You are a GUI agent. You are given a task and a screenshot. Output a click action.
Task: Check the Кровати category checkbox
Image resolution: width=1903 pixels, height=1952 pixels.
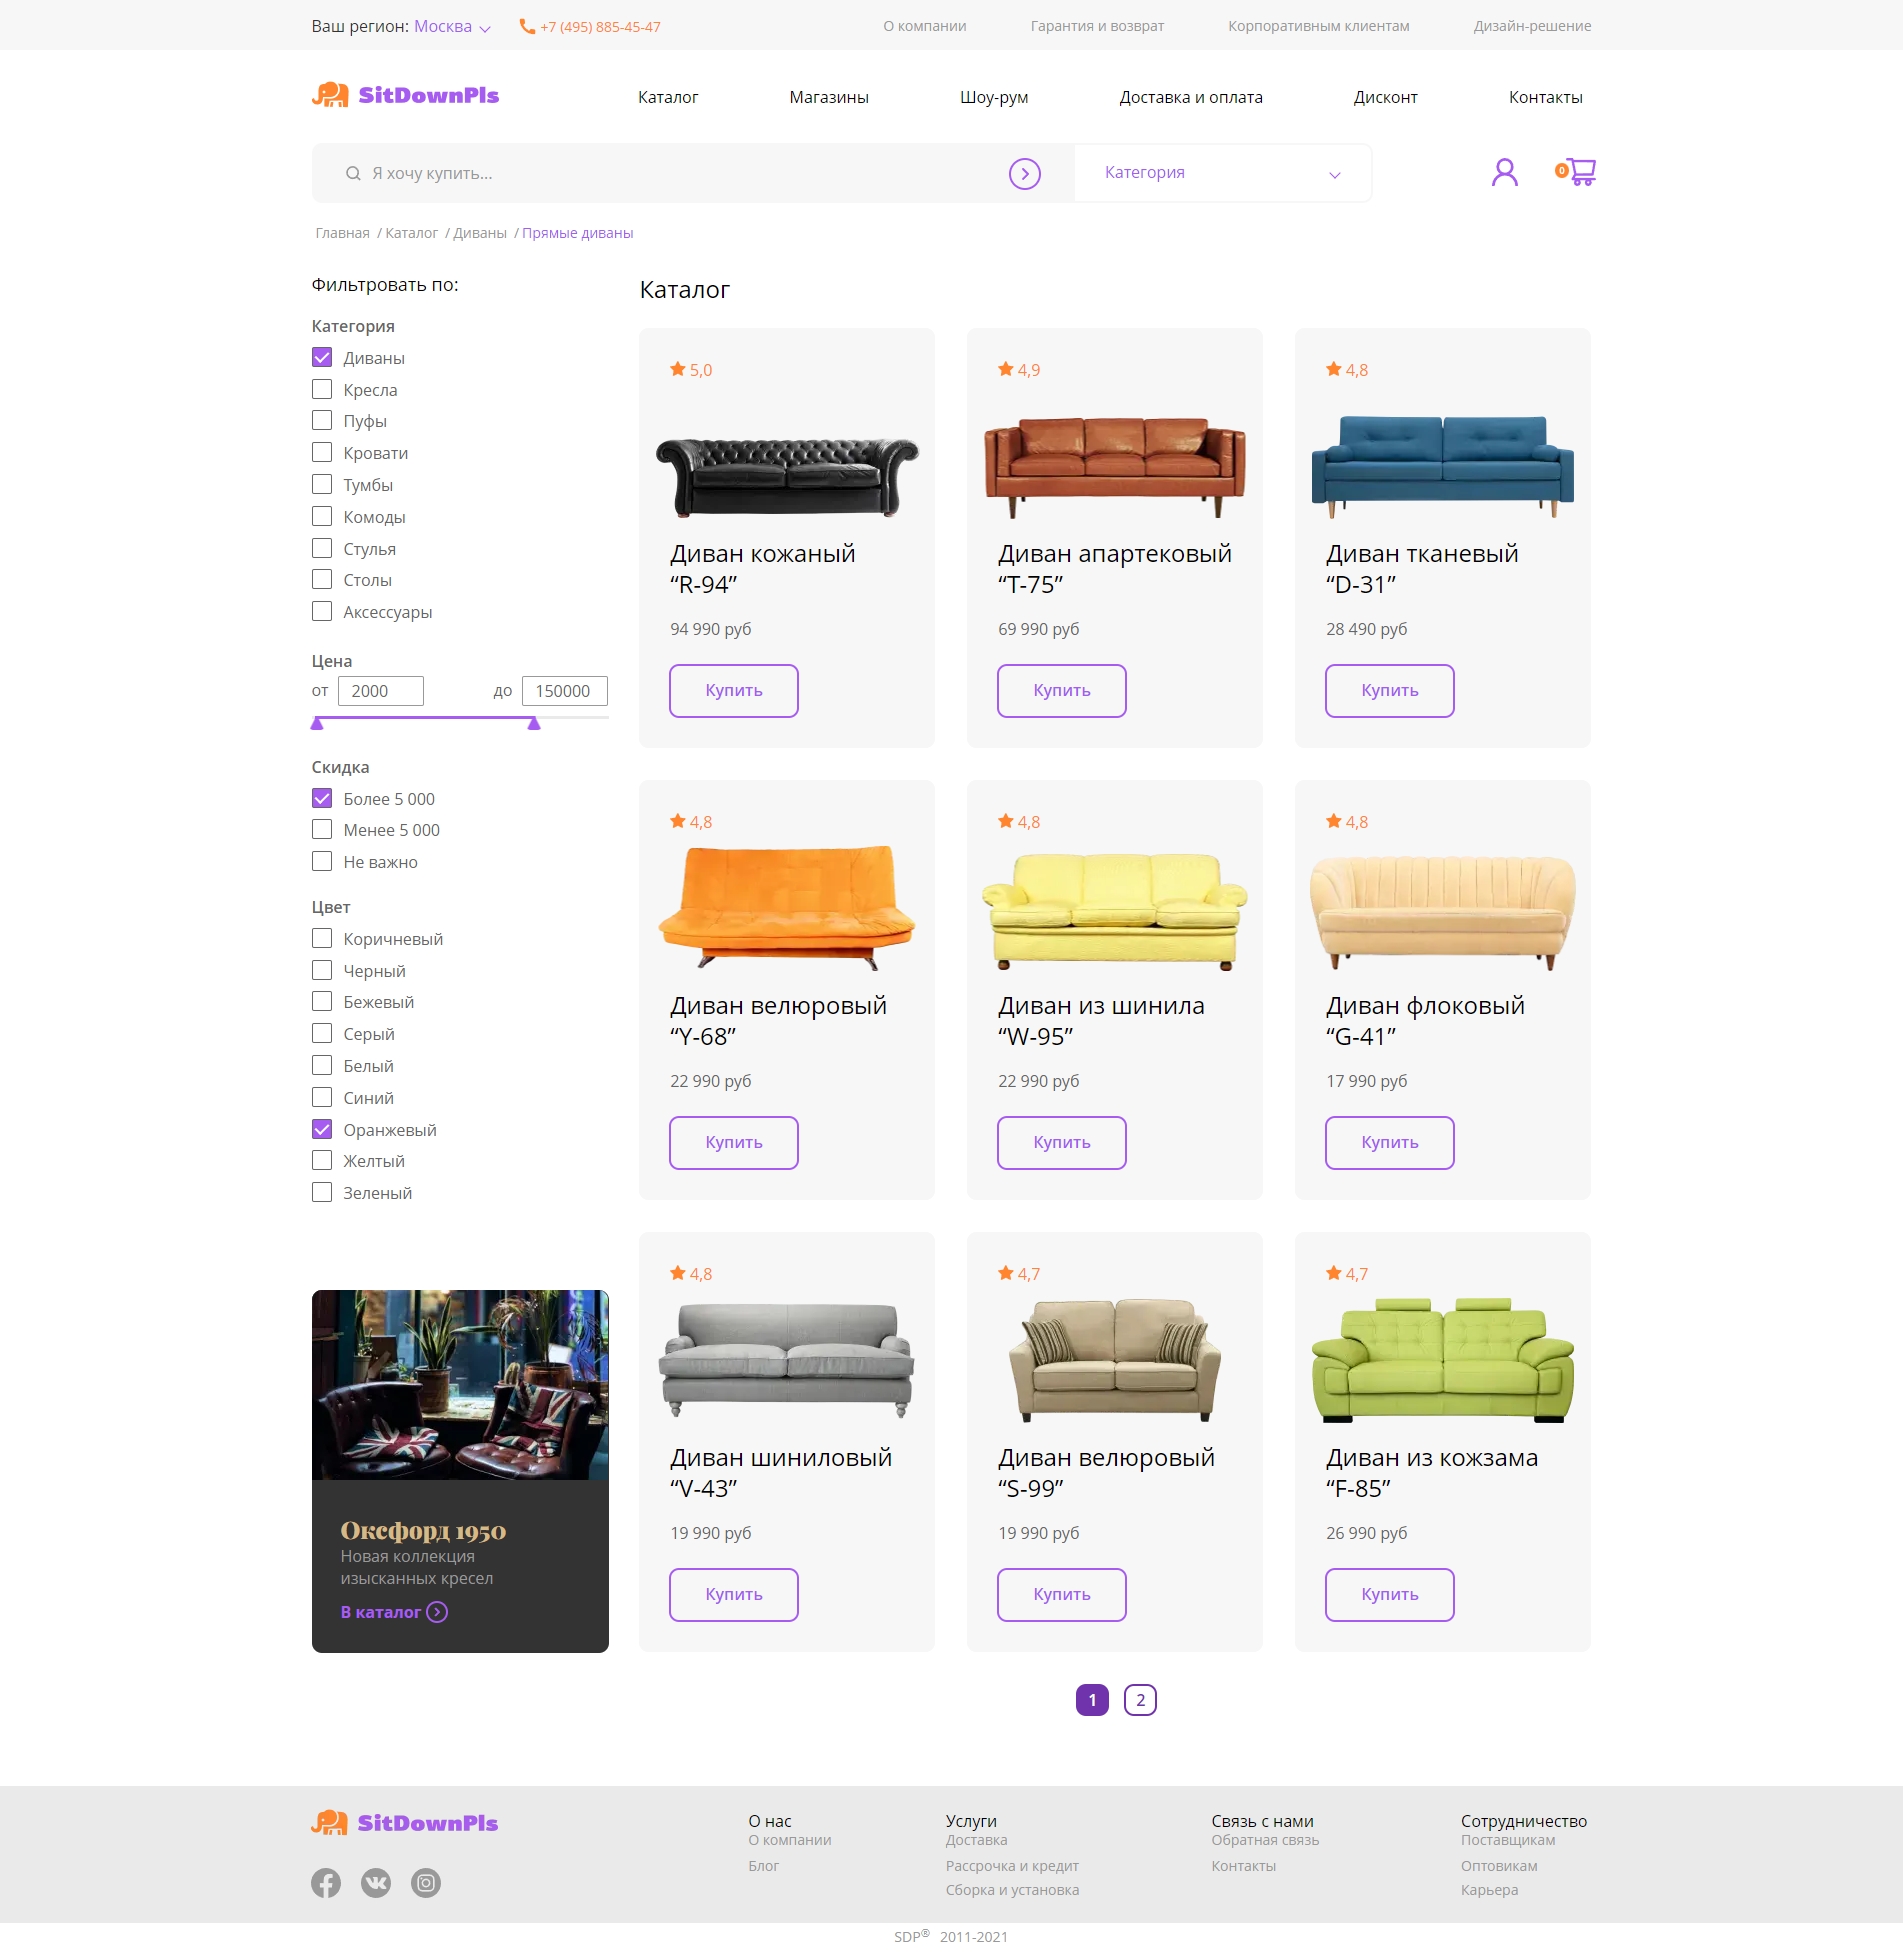tap(322, 452)
